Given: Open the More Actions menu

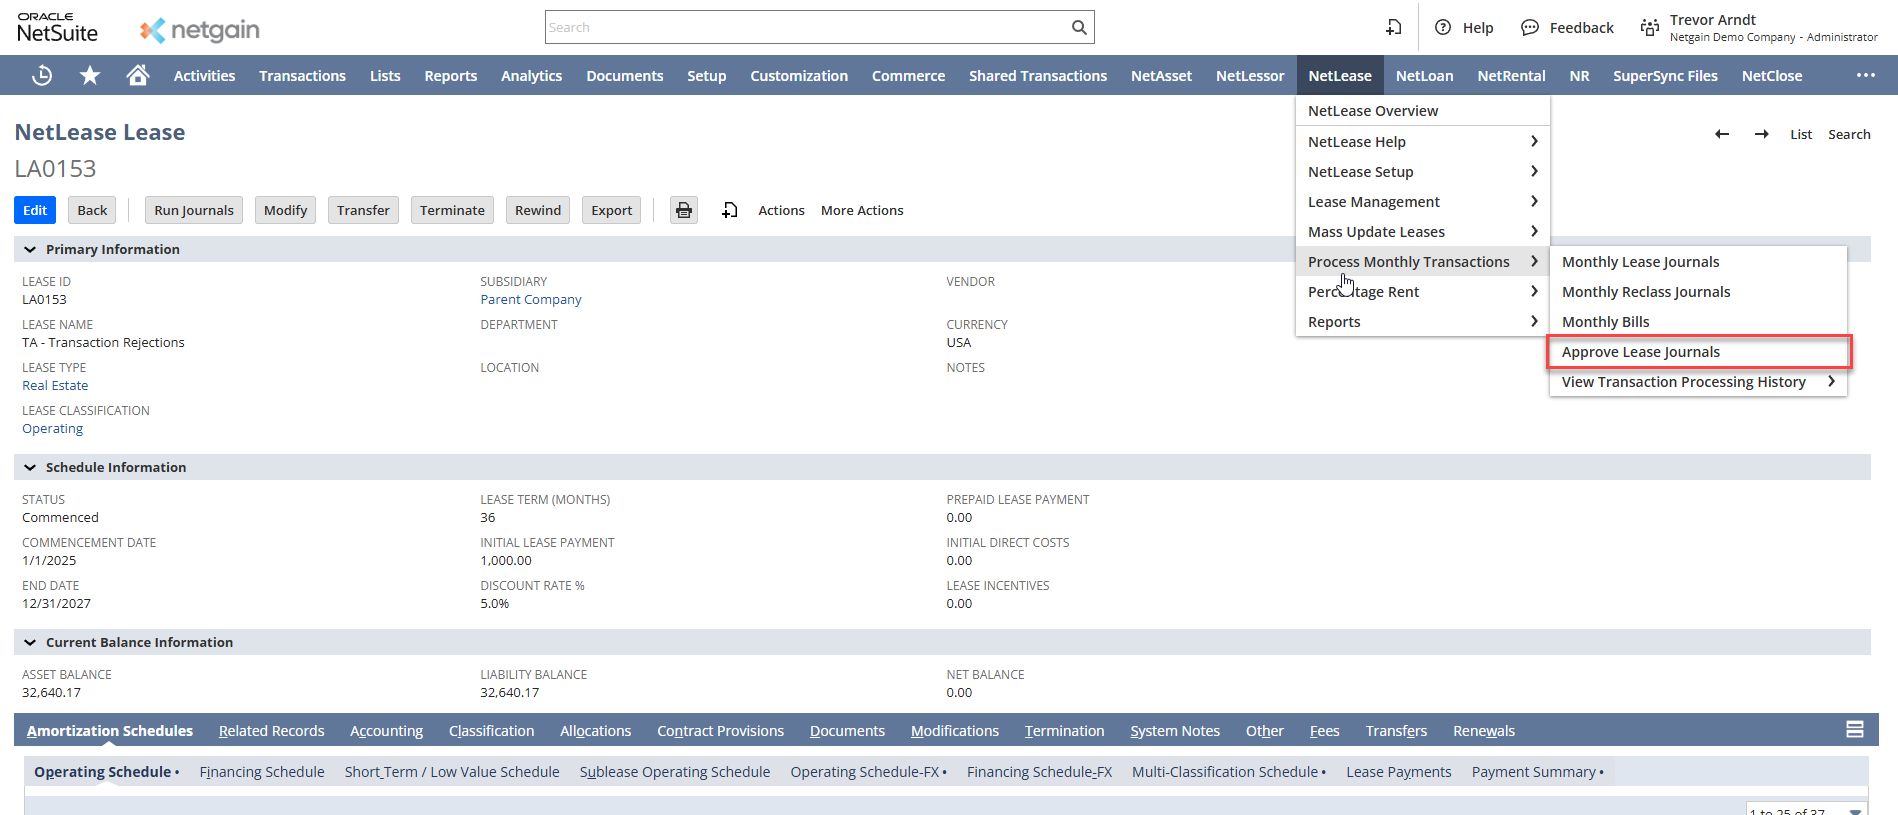Looking at the screenshot, I should (862, 210).
